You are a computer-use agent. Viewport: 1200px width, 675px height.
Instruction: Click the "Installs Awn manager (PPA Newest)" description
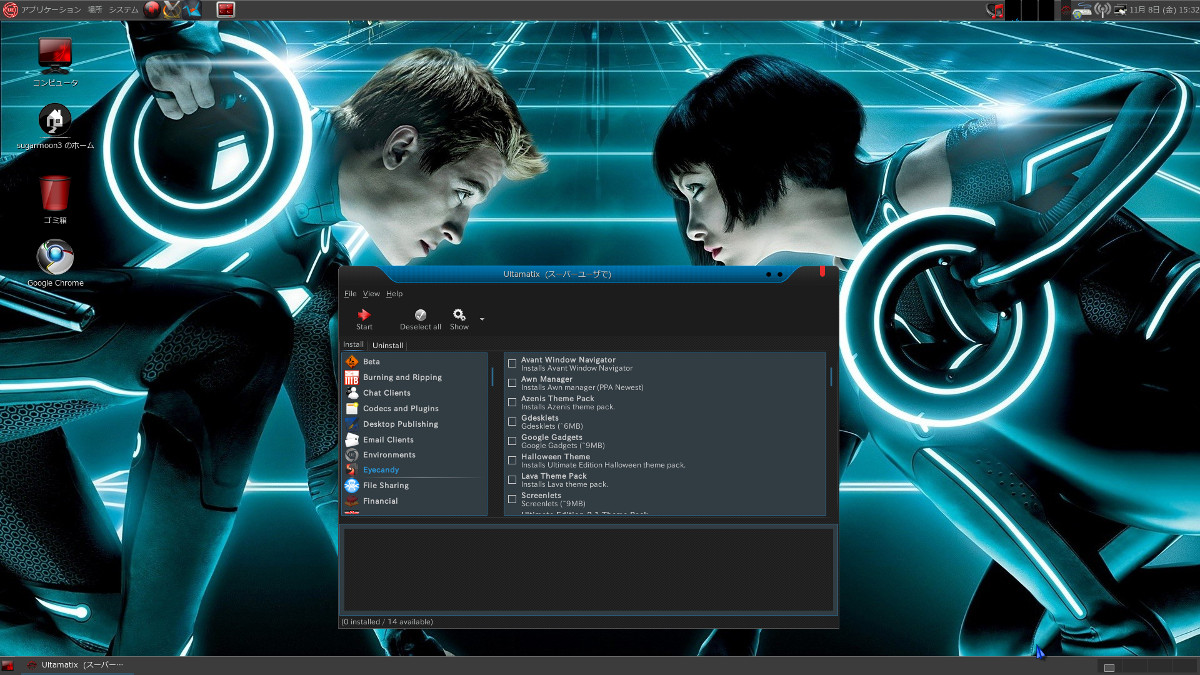coord(582,388)
